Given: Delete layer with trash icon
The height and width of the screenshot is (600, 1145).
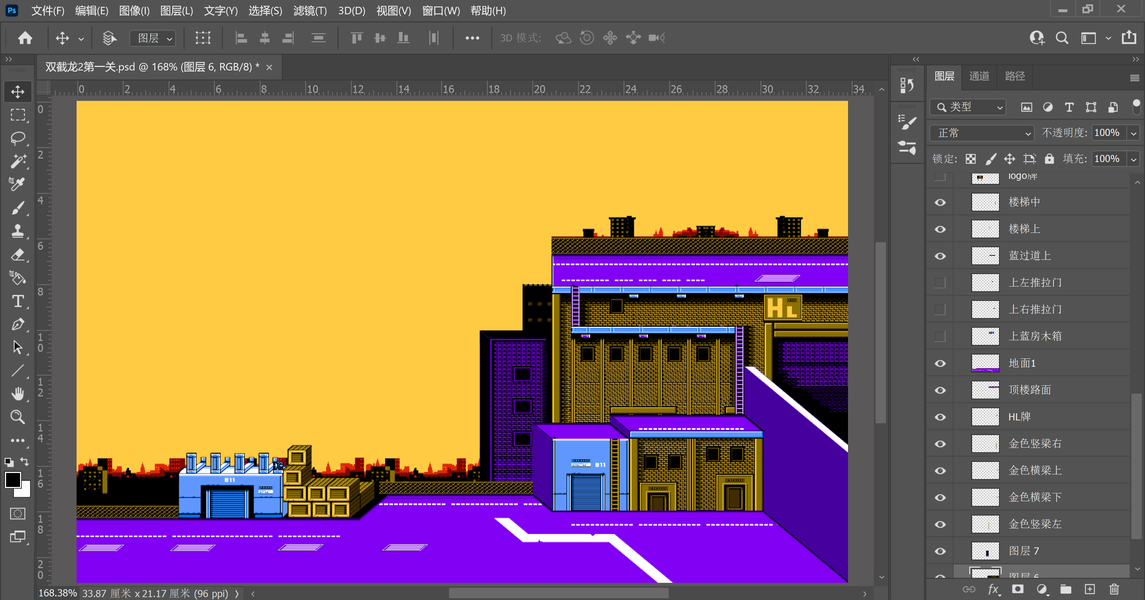Looking at the screenshot, I should 1114,589.
